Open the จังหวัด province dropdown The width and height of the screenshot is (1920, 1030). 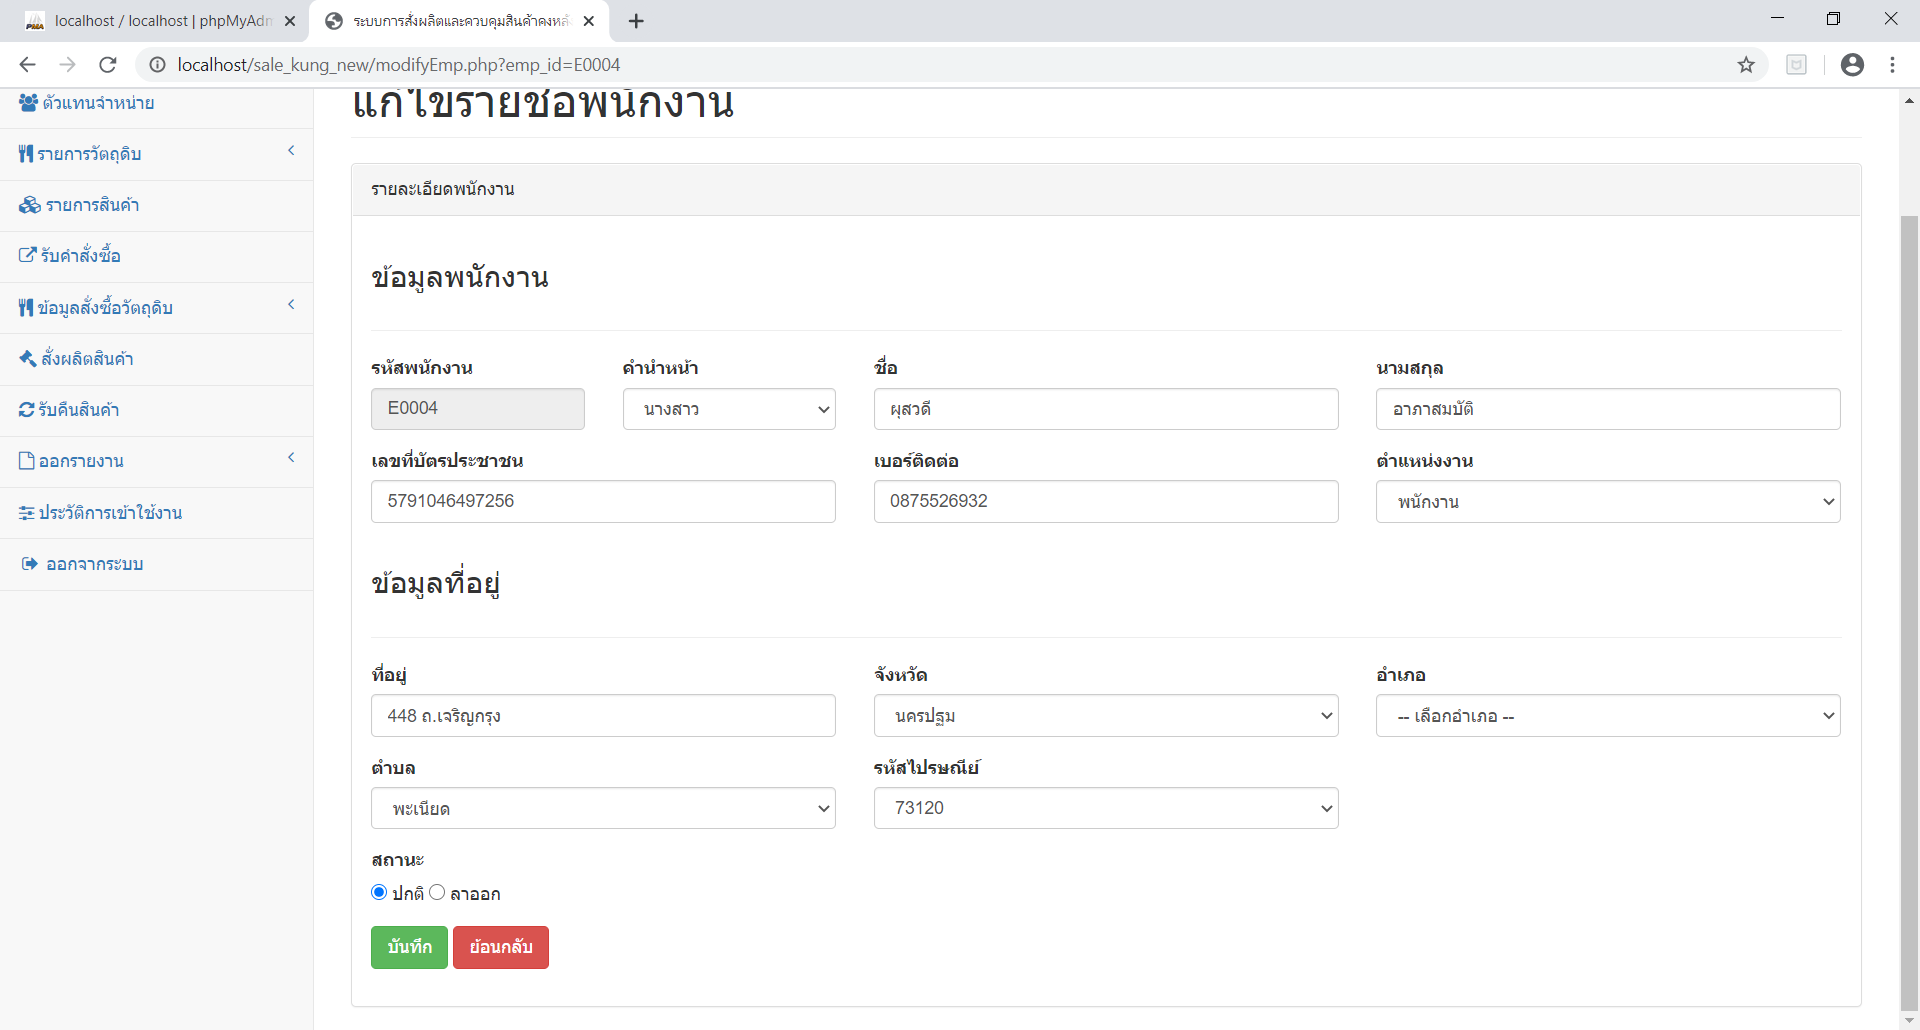pyautogui.click(x=1105, y=716)
